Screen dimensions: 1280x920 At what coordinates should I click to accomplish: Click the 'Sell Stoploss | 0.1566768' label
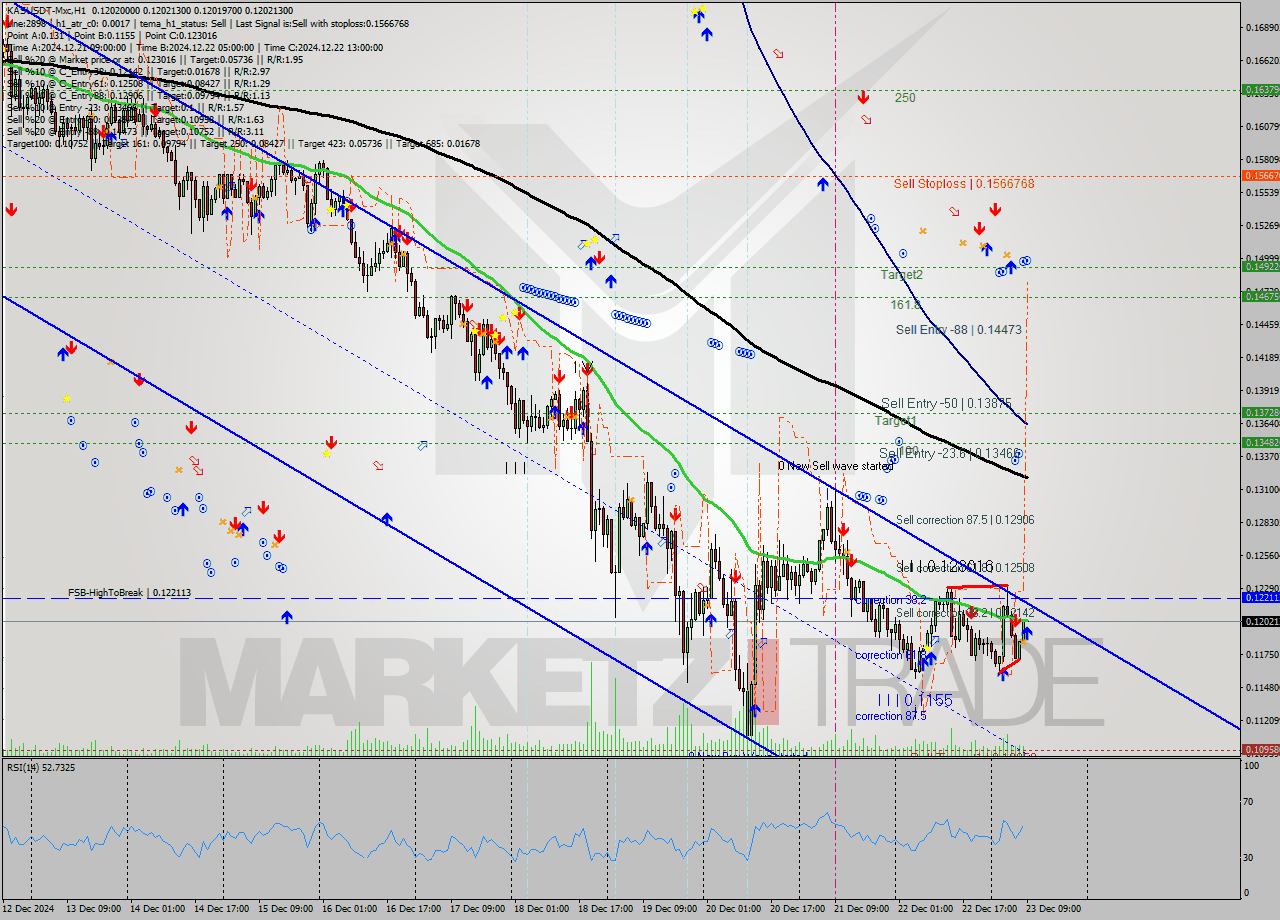coord(964,184)
